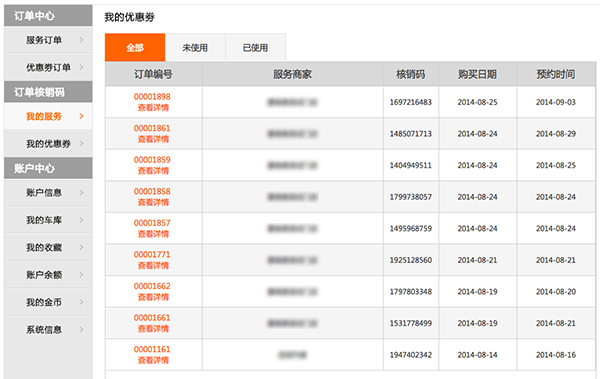
Task: Click the 购买日期 column header
Action: click(478, 74)
